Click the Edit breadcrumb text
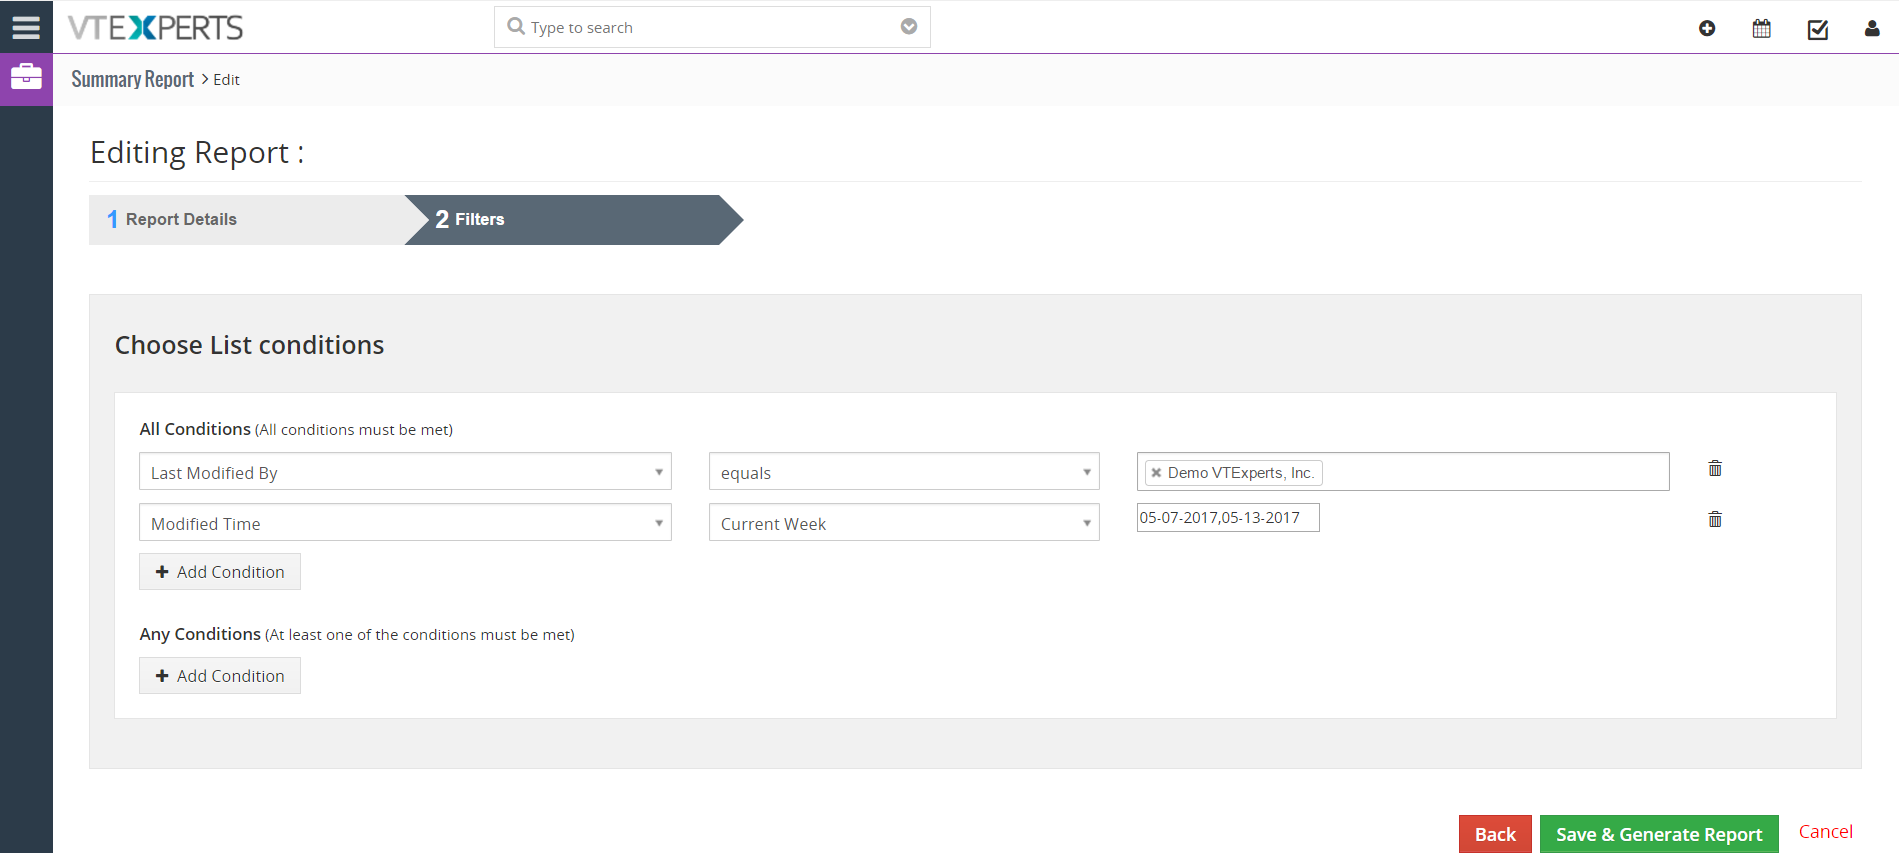Viewport: 1899px width, 853px height. point(226,80)
